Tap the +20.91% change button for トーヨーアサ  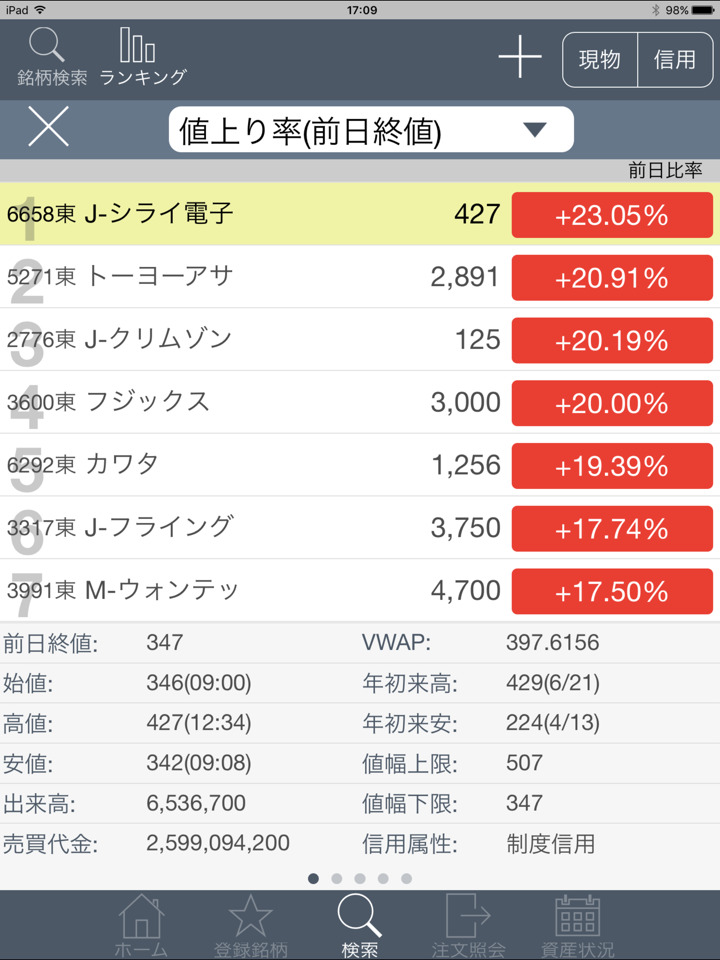pos(612,277)
